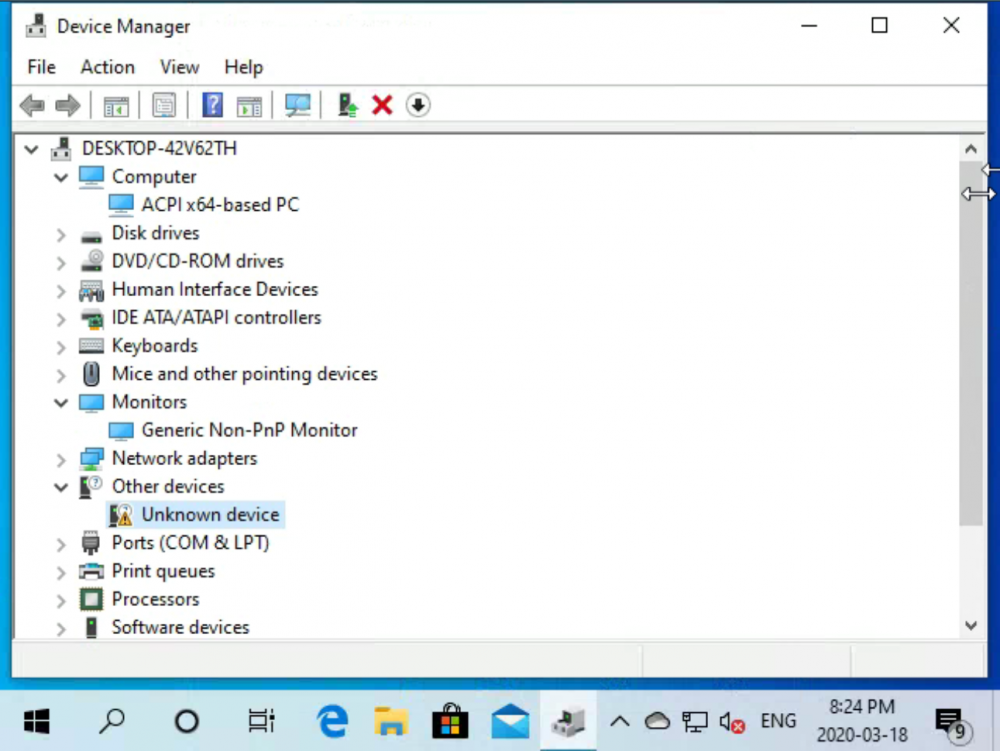Click the Disk drives category icon
This screenshot has height=751, width=1000.
tap(91, 237)
